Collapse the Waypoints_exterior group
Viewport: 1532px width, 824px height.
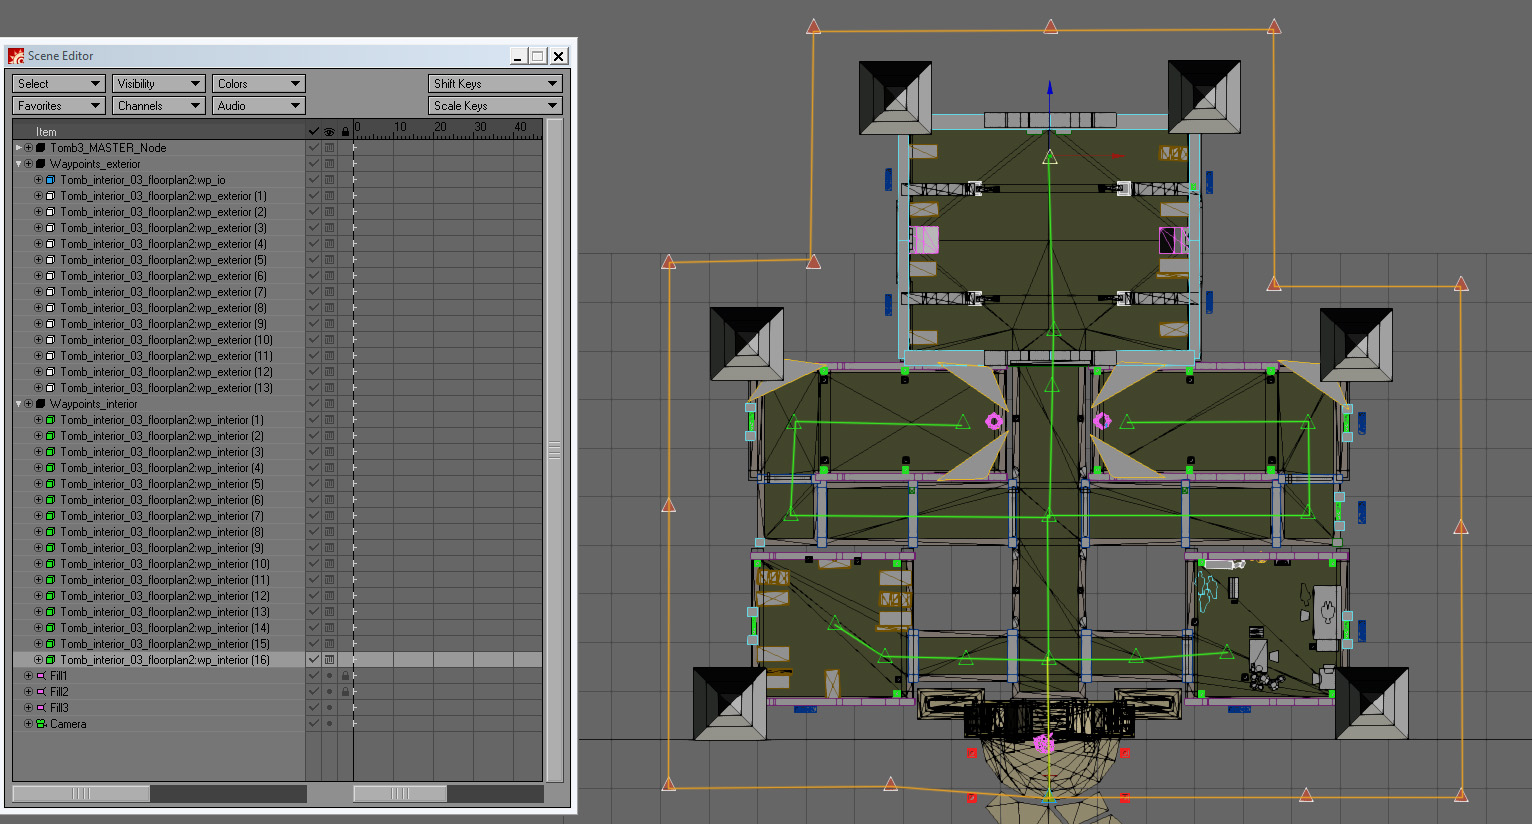coord(18,164)
